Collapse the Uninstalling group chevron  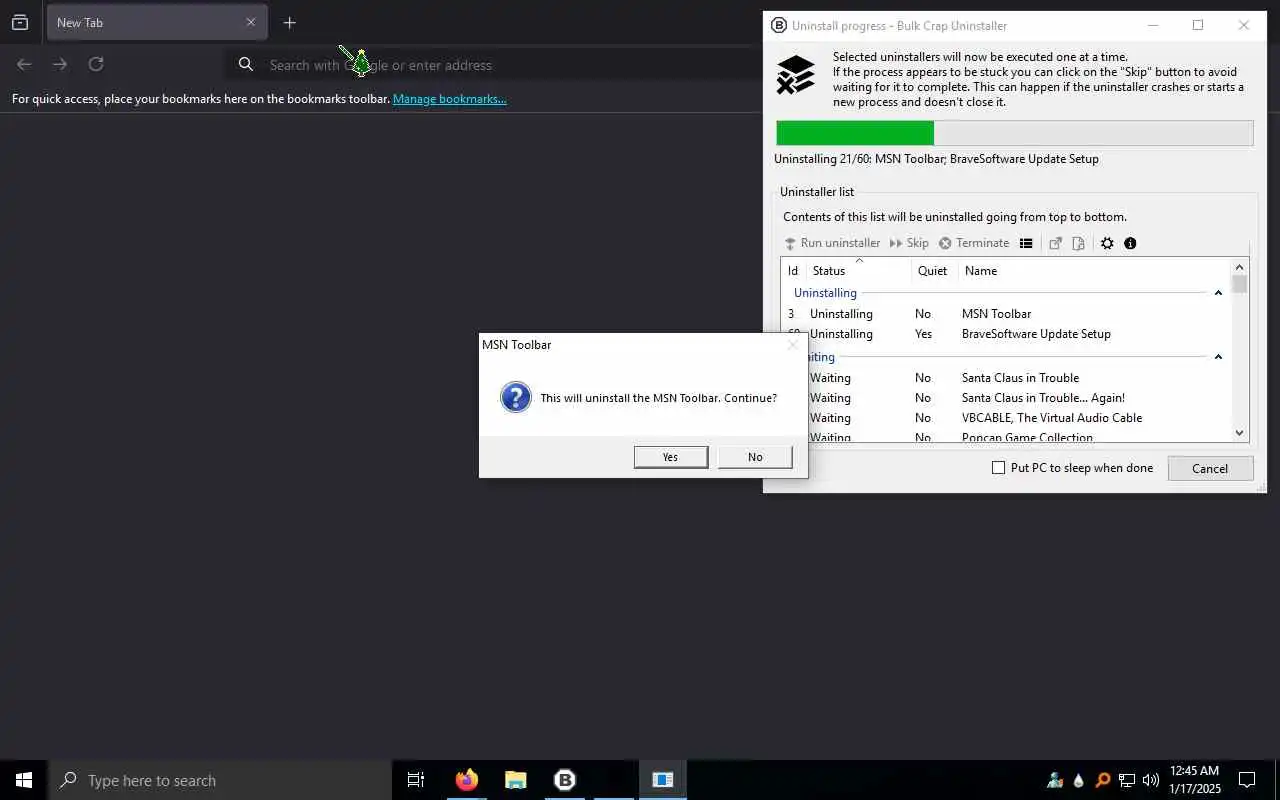[x=1218, y=293]
